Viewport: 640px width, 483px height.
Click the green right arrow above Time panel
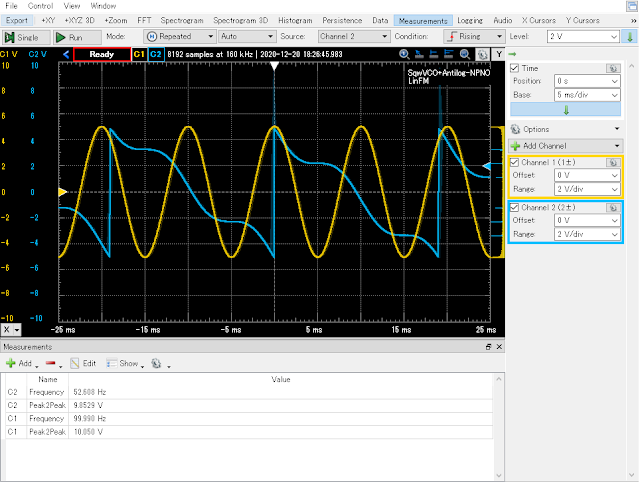pyautogui.click(x=513, y=54)
